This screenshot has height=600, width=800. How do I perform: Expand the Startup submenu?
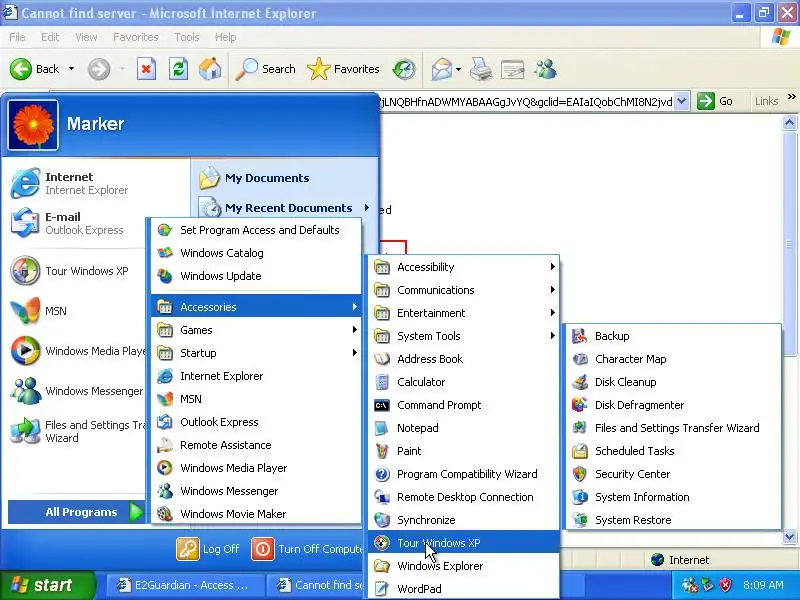coord(256,353)
